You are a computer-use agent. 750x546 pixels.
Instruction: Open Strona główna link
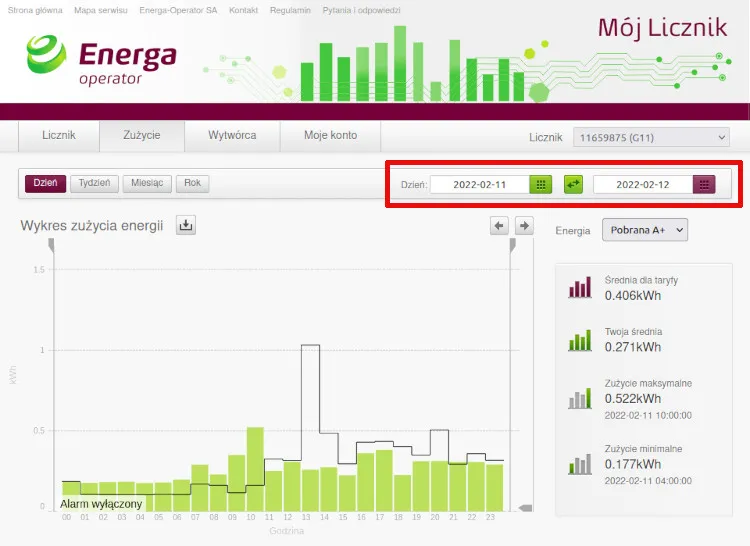point(35,10)
